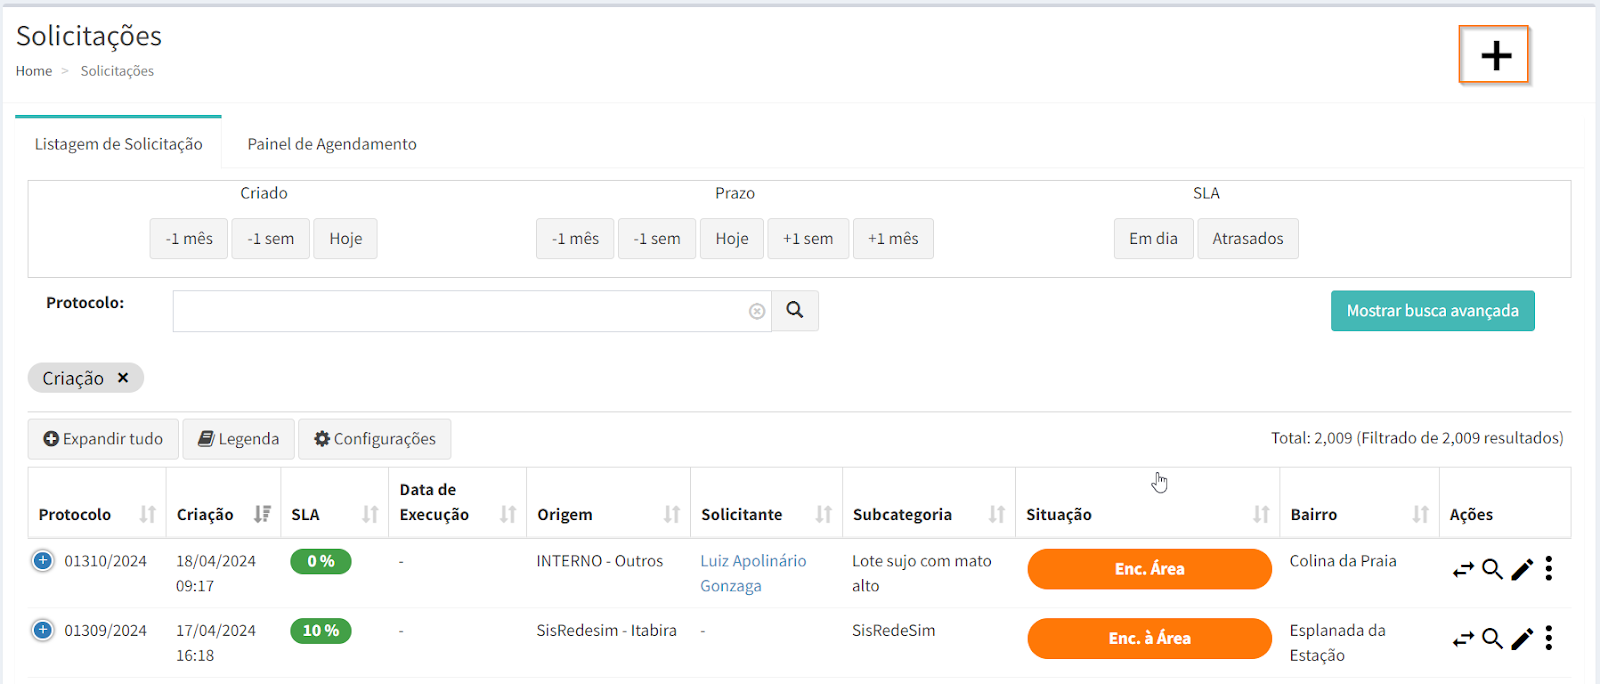Toggle the Criado Hoje filter

[345, 239]
